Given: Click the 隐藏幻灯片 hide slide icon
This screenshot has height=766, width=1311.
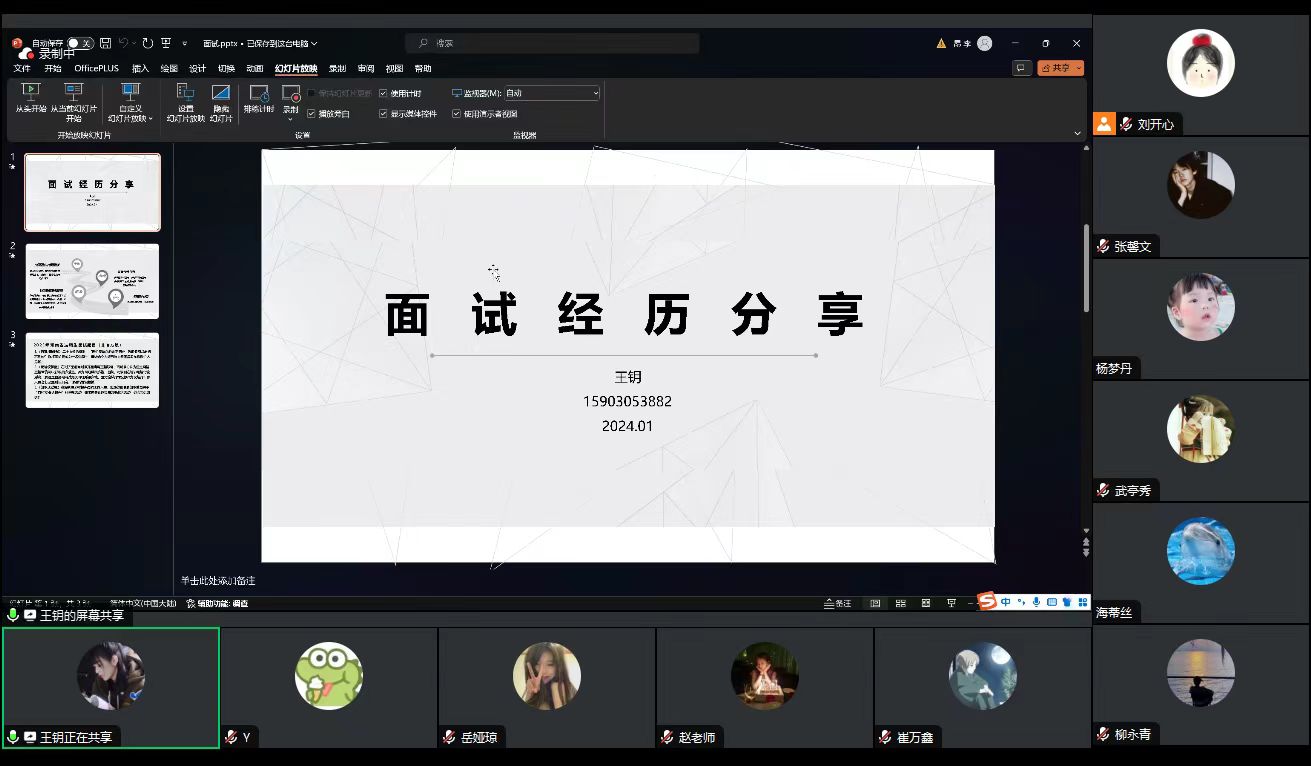Looking at the screenshot, I should pos(221,93).
